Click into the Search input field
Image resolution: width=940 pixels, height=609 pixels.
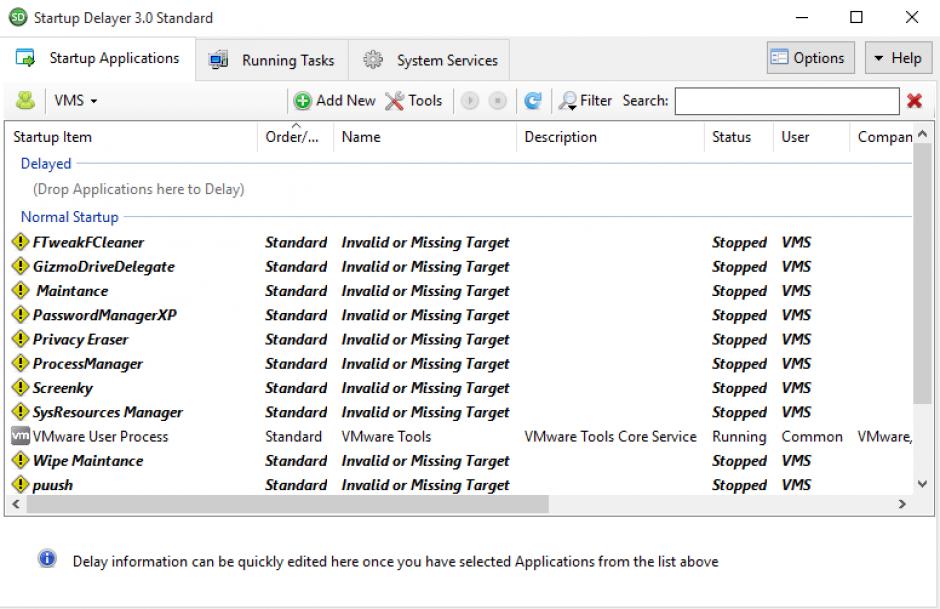click(x=787, y=101)
